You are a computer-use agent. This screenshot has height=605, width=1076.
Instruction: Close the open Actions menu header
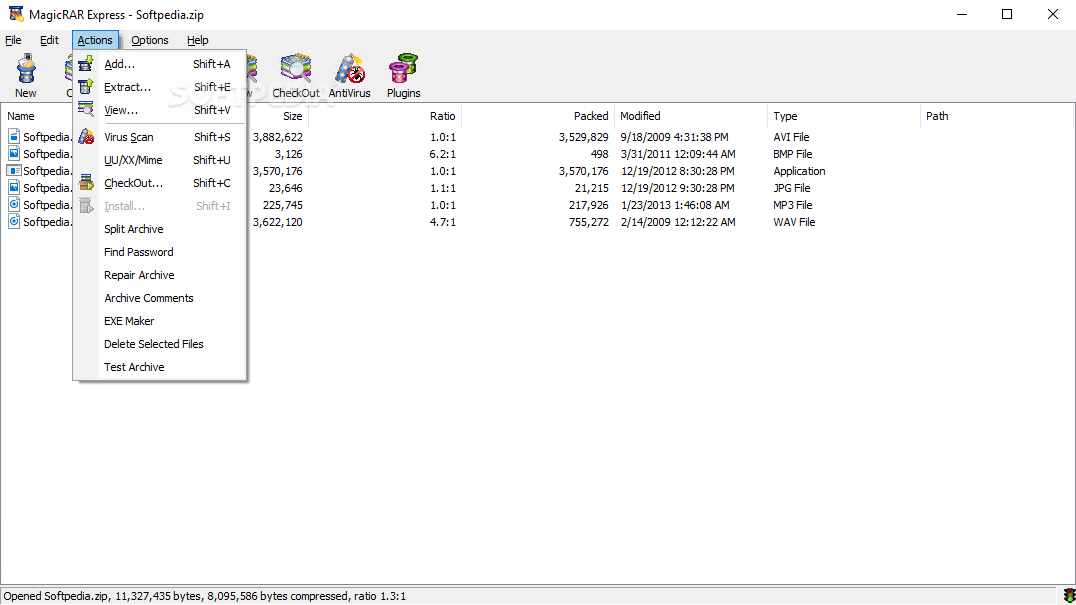[x=95, y=40]
